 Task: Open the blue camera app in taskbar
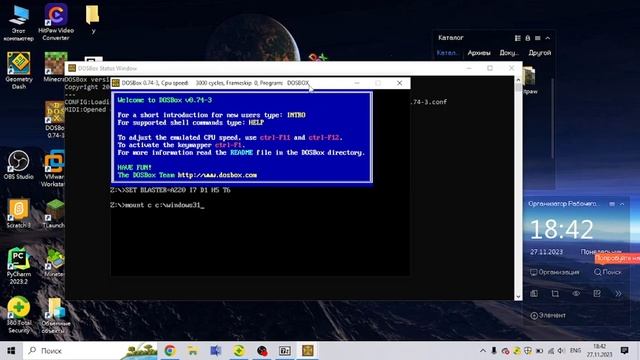coord(216,351)
